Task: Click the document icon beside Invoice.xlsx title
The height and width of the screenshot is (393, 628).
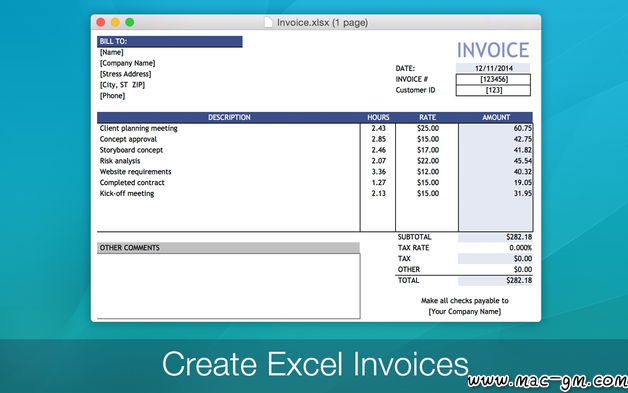Action: coord(268,22)
